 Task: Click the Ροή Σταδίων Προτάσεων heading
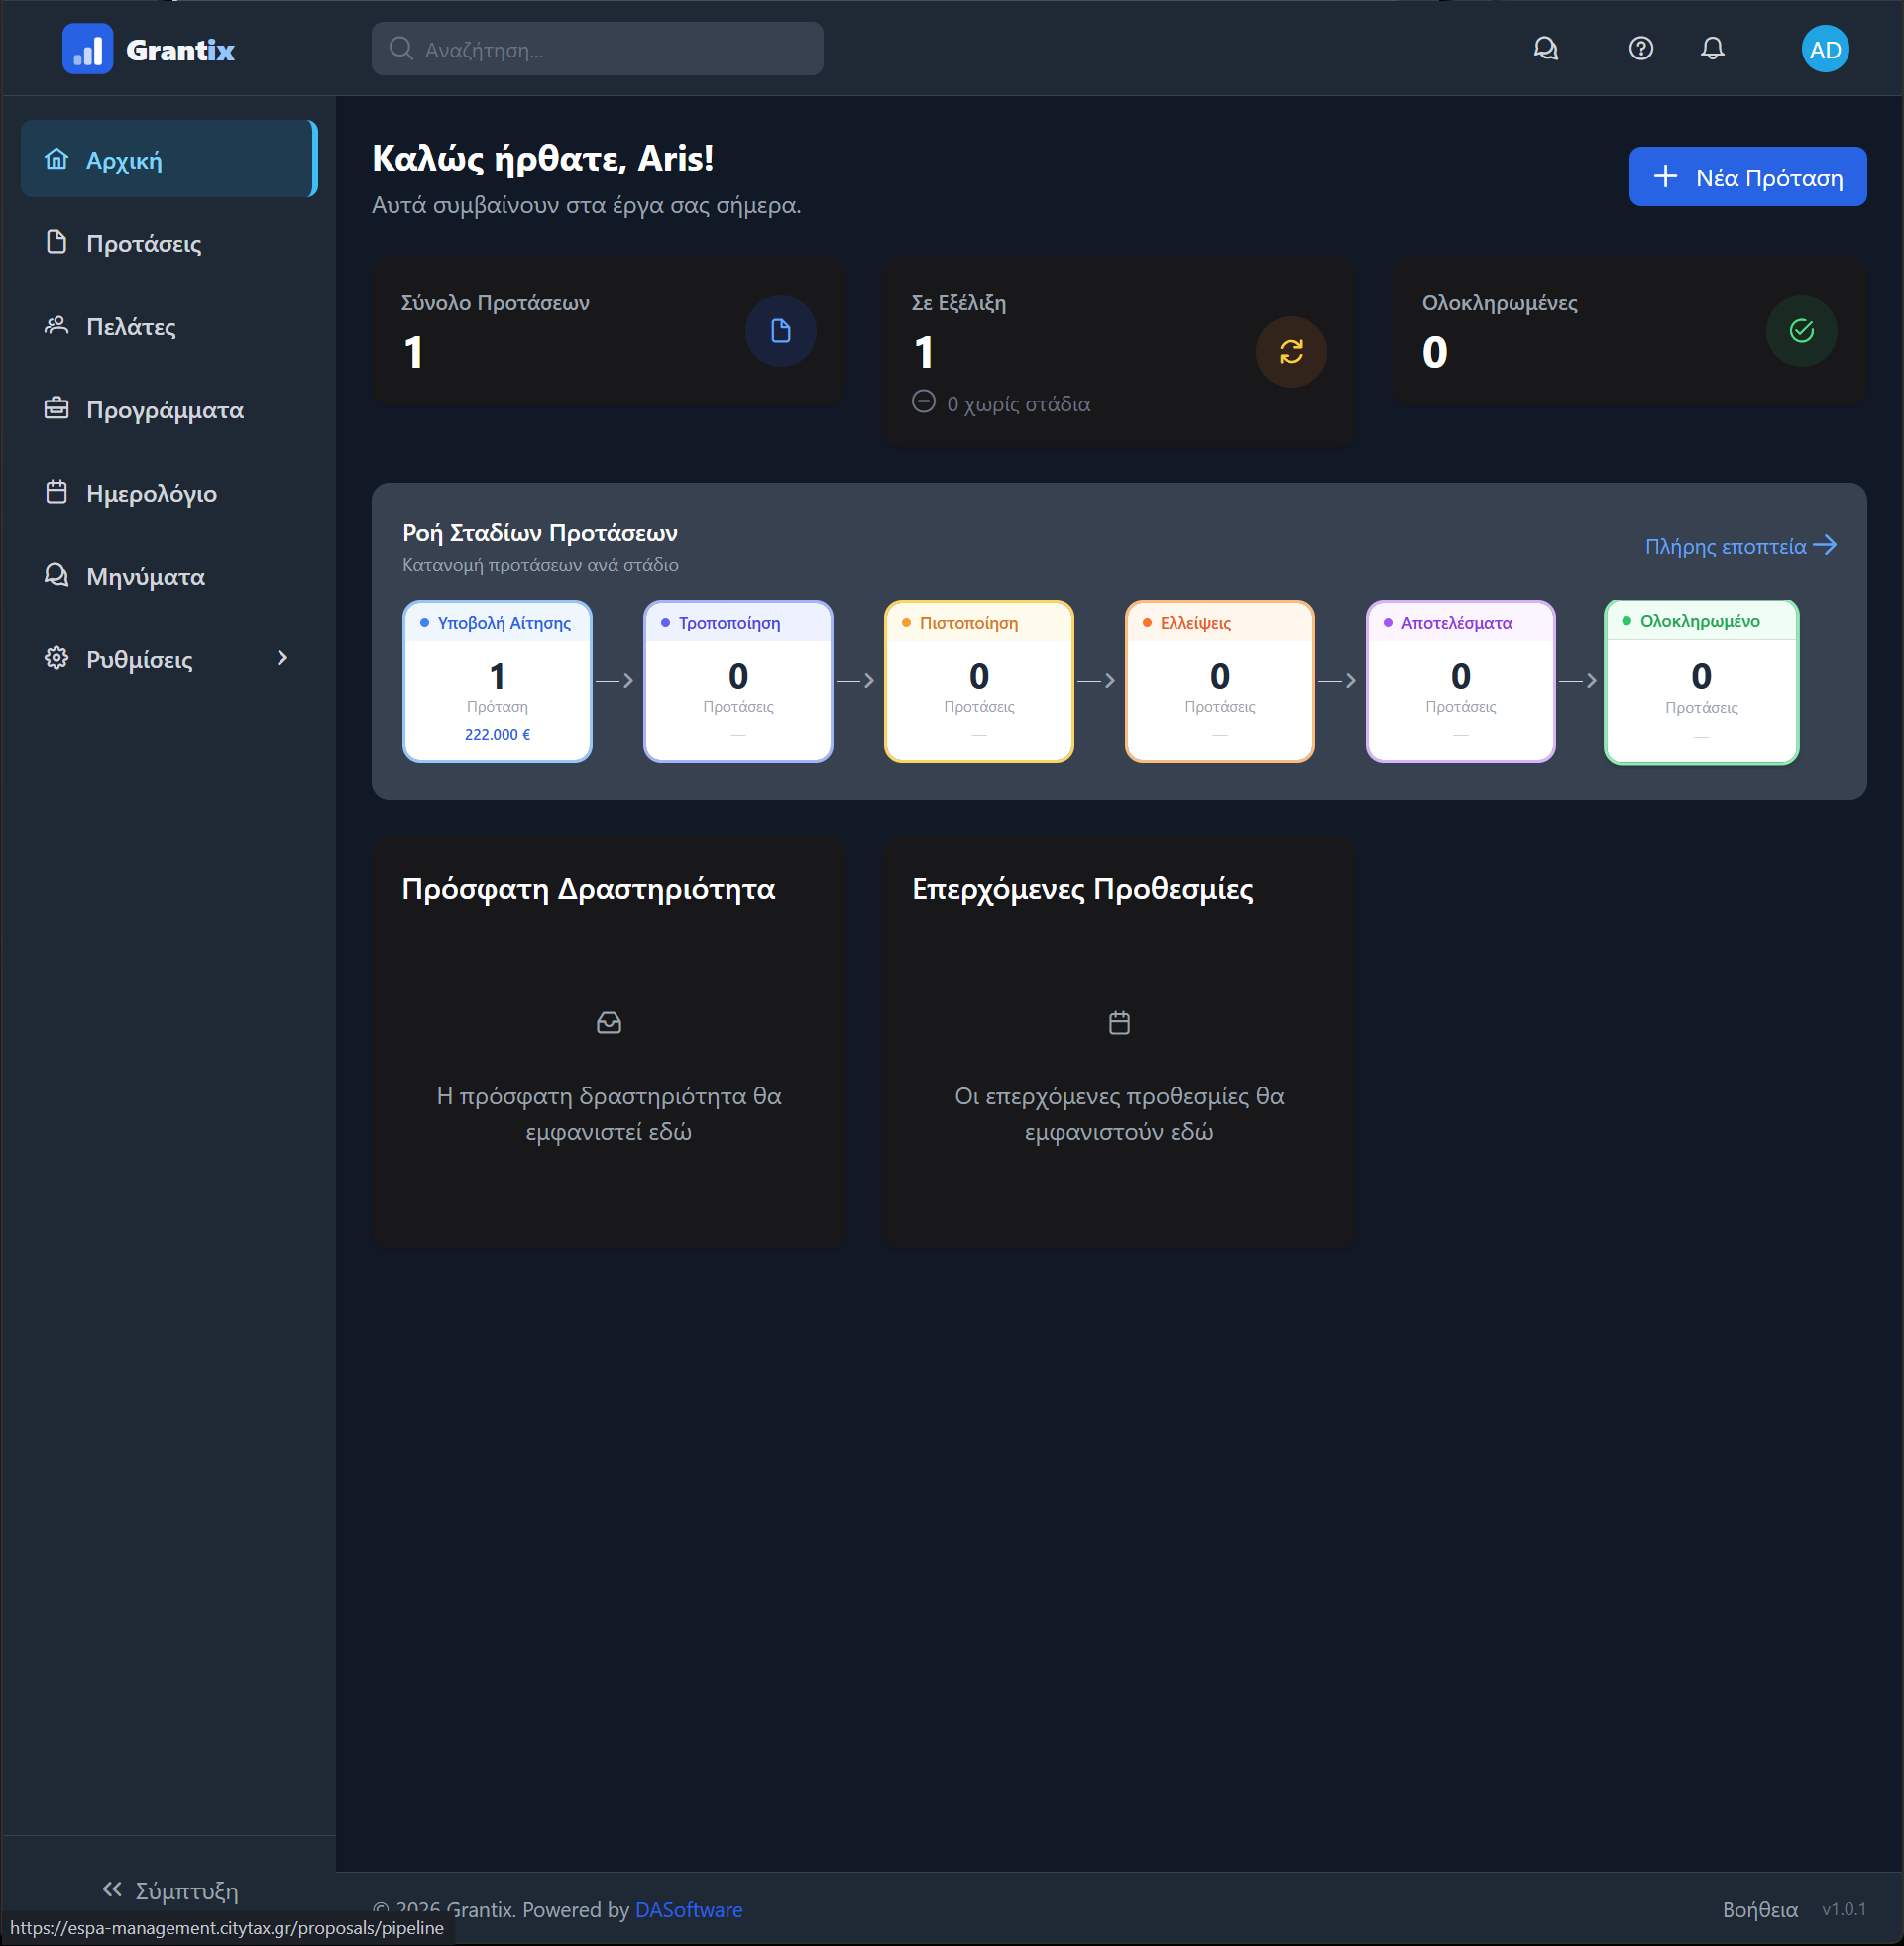point(540,533)
